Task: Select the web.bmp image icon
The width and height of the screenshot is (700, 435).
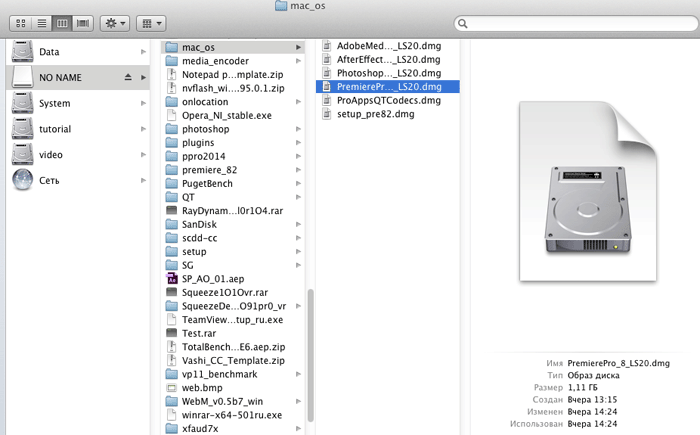Action: pos(171,388)
